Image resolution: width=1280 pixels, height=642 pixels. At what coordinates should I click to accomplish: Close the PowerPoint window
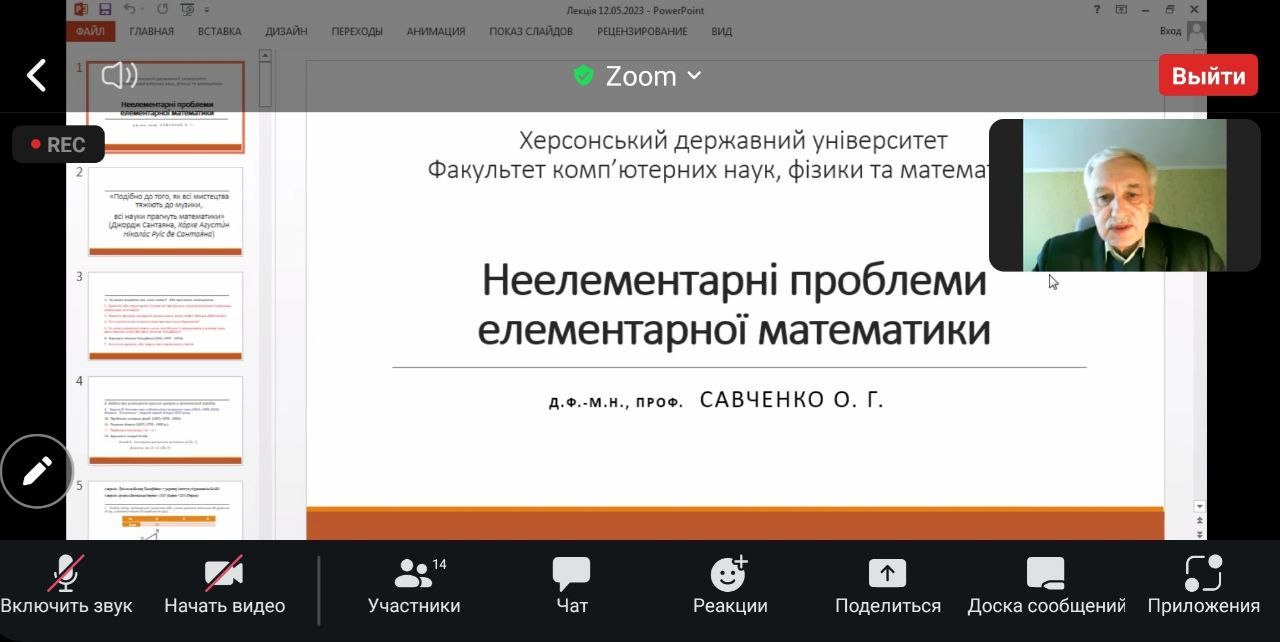point(1194,10)
